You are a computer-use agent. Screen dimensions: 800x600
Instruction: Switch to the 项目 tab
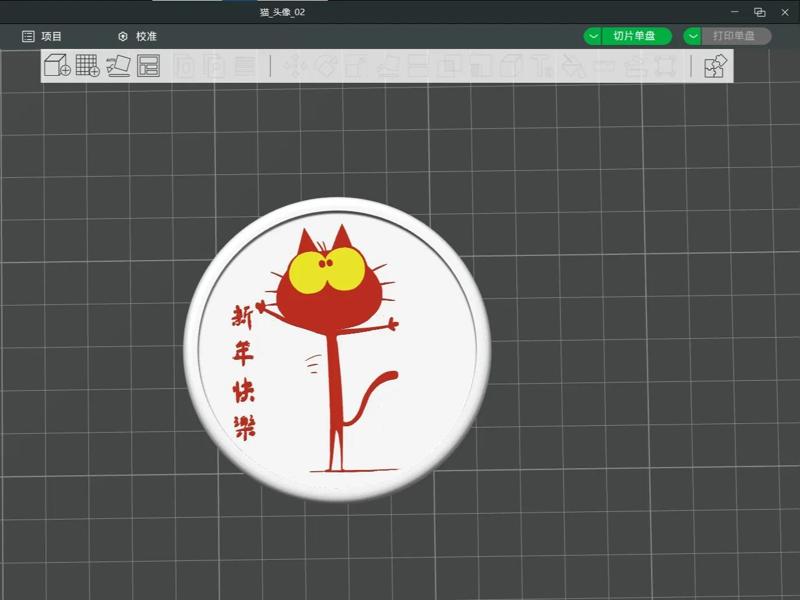point(41,36)
